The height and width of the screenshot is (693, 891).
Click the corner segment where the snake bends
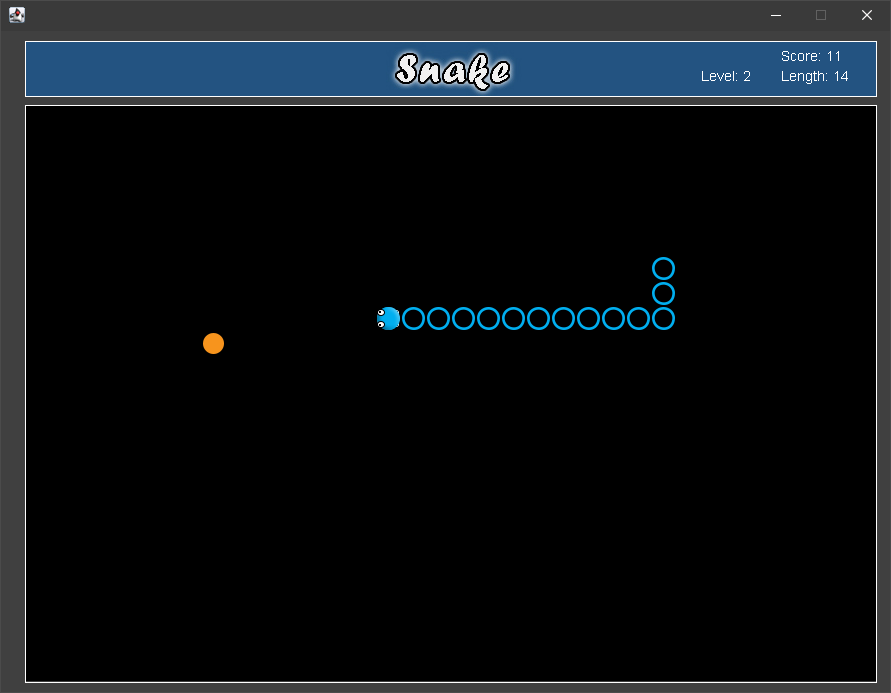pos(664,319)
